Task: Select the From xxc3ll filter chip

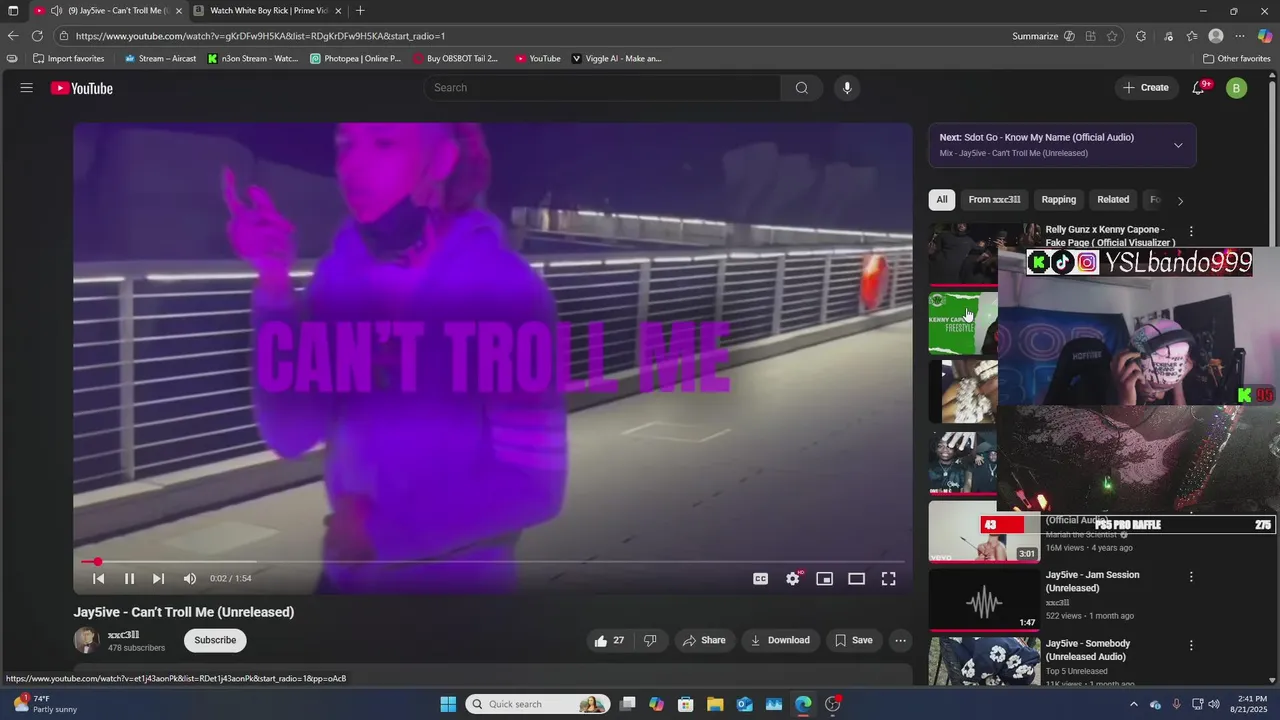Action: pyautogui.click(x=994, y=200)
